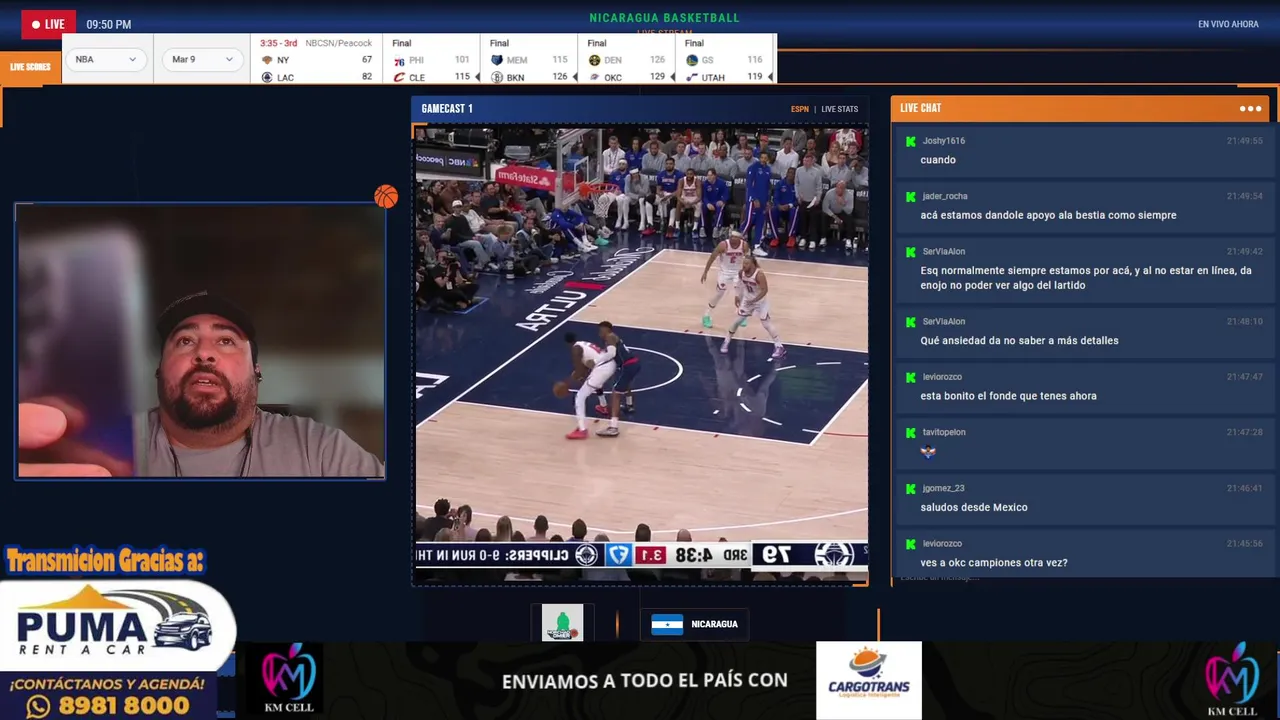The height and width of the screenshot is (720, 1280).
Task: Click username Joshy1616 in chat
Action: pos(943,141)
